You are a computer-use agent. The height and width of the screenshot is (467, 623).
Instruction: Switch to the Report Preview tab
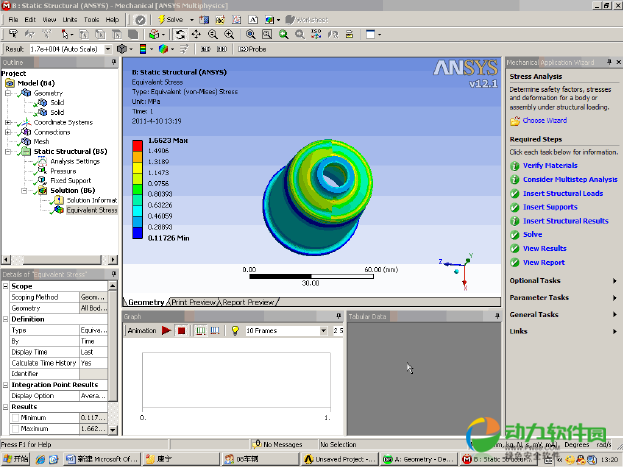tap(248, 302)
